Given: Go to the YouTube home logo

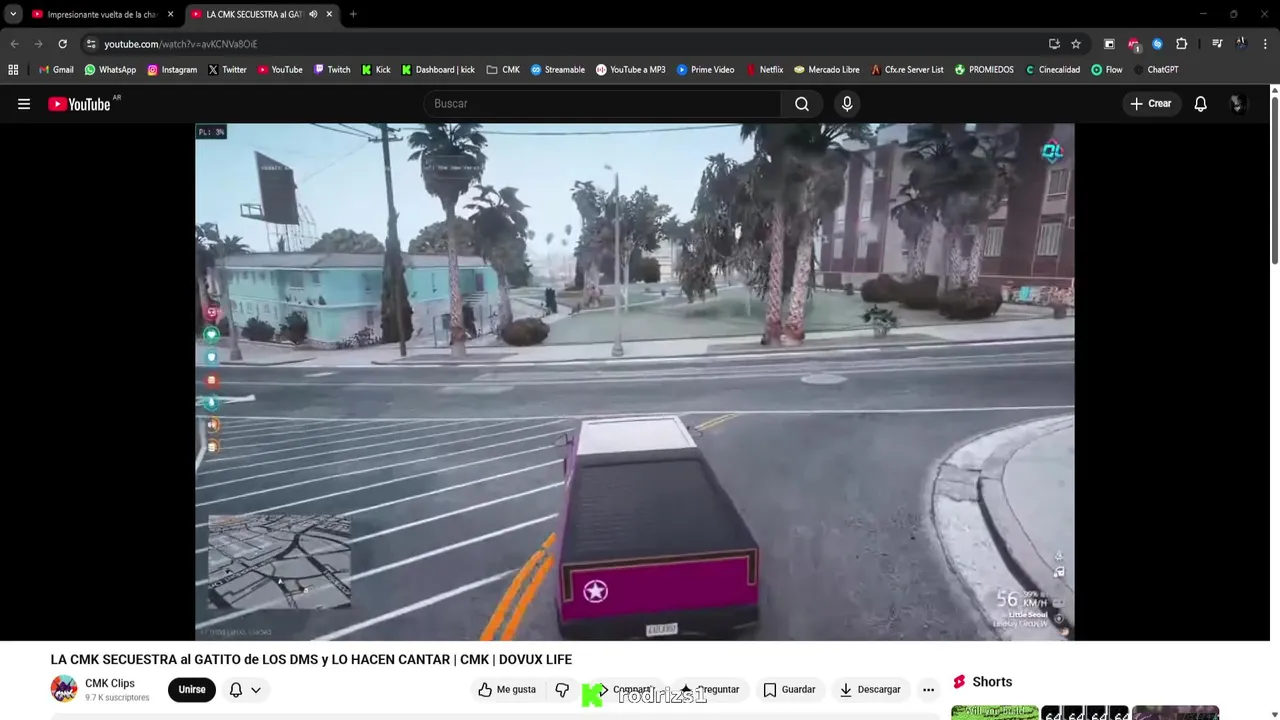Looking at the screenshot, I should pyautogui.click(x=79, y=104).
